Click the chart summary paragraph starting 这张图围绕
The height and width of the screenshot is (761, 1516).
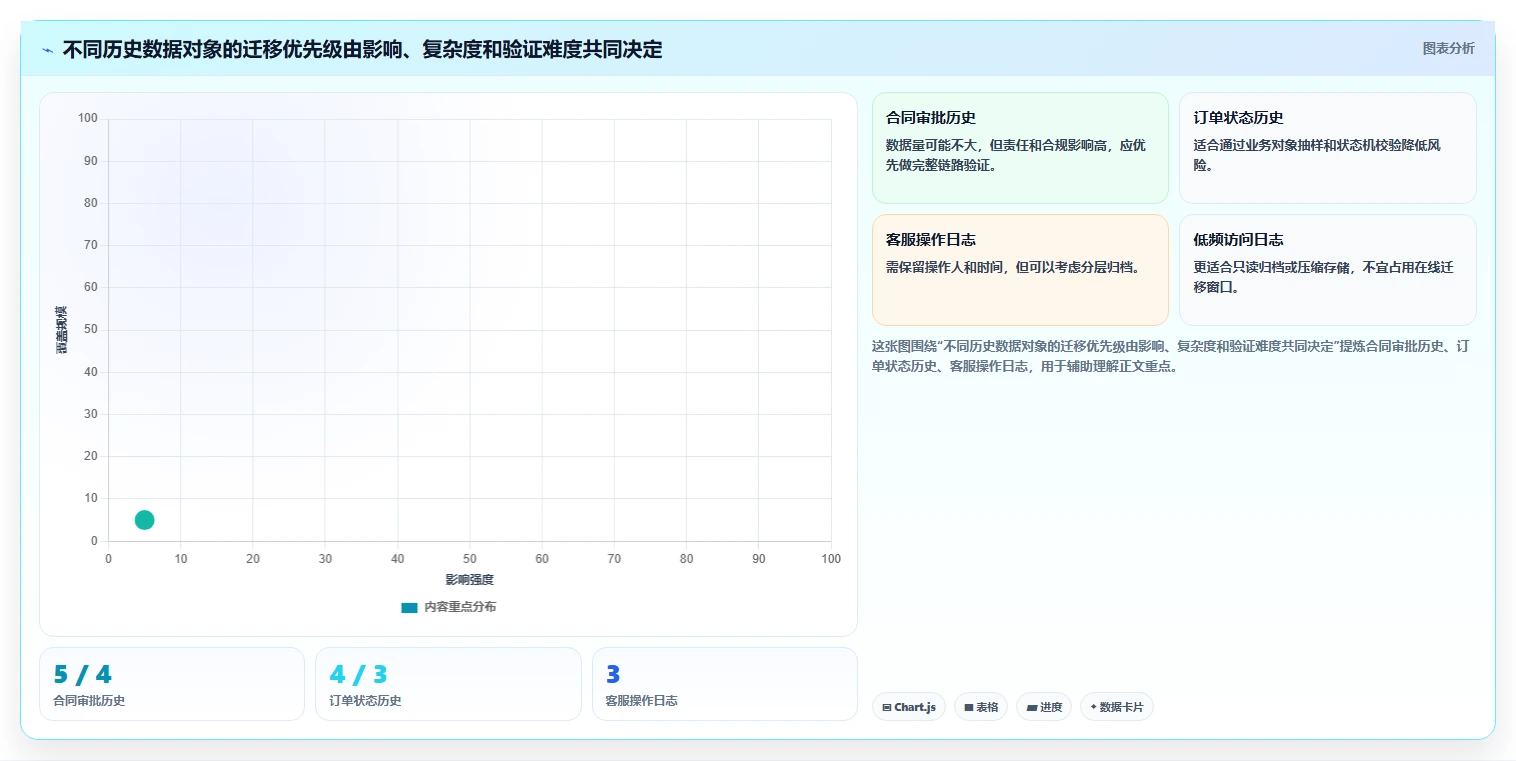[x=1171, y=356]
